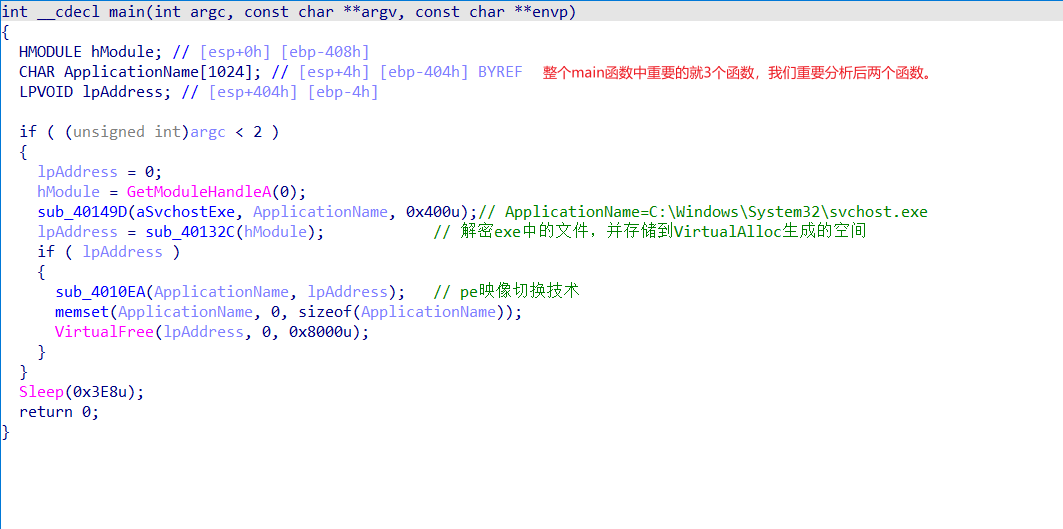Screen dimensions: 1063x529
Task: Click the VirtualFree API call
Action: (104, 332)
